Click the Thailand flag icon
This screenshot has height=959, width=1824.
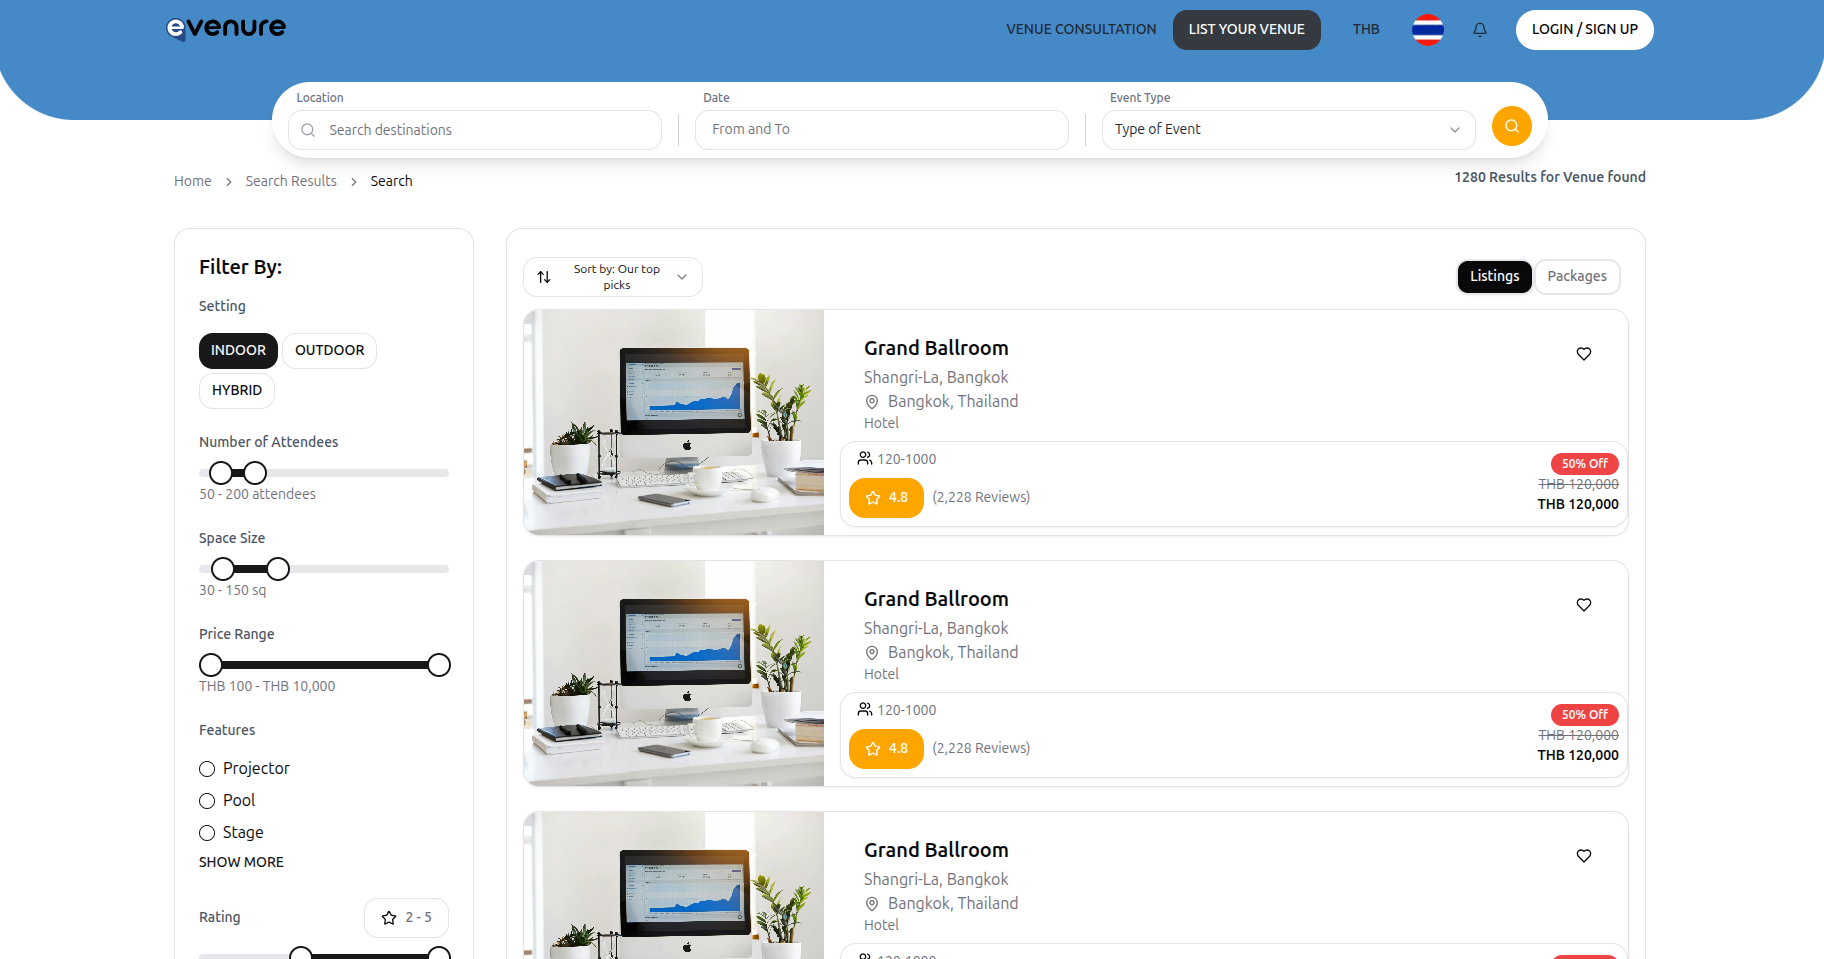(x=1427, y=30)
